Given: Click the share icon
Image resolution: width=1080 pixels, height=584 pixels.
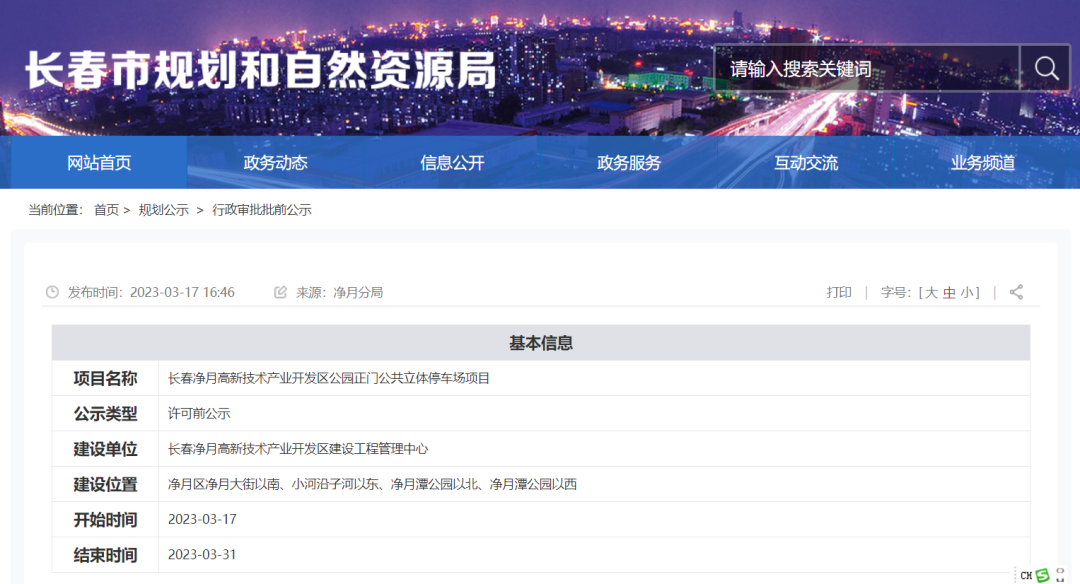Looking at the screenshot, I should click(x=1016, y=292).
